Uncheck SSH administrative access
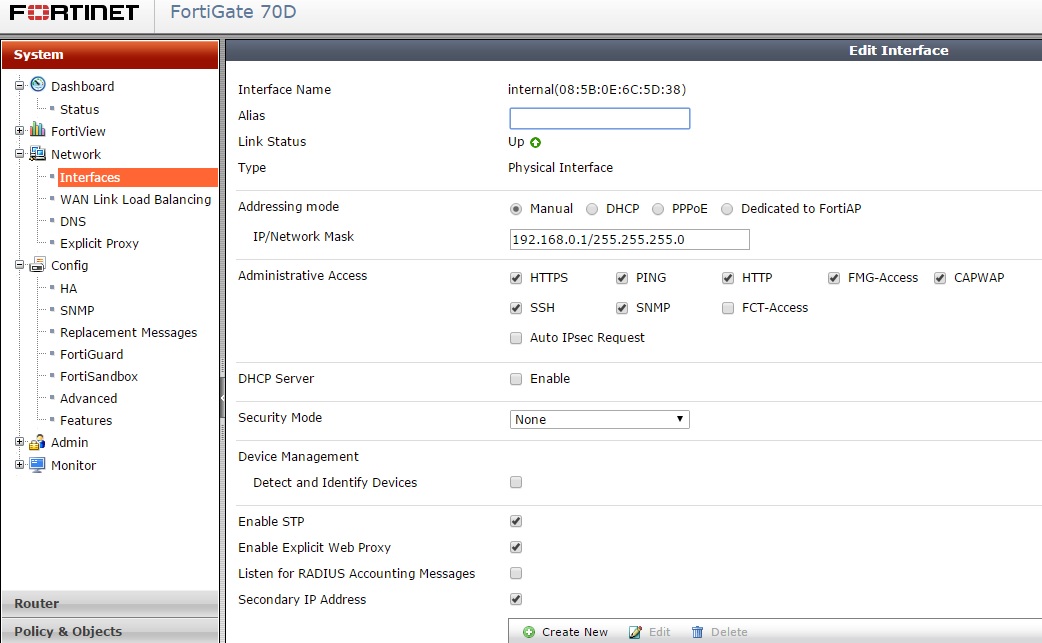The image size is (1042, 643). point(516,308)
